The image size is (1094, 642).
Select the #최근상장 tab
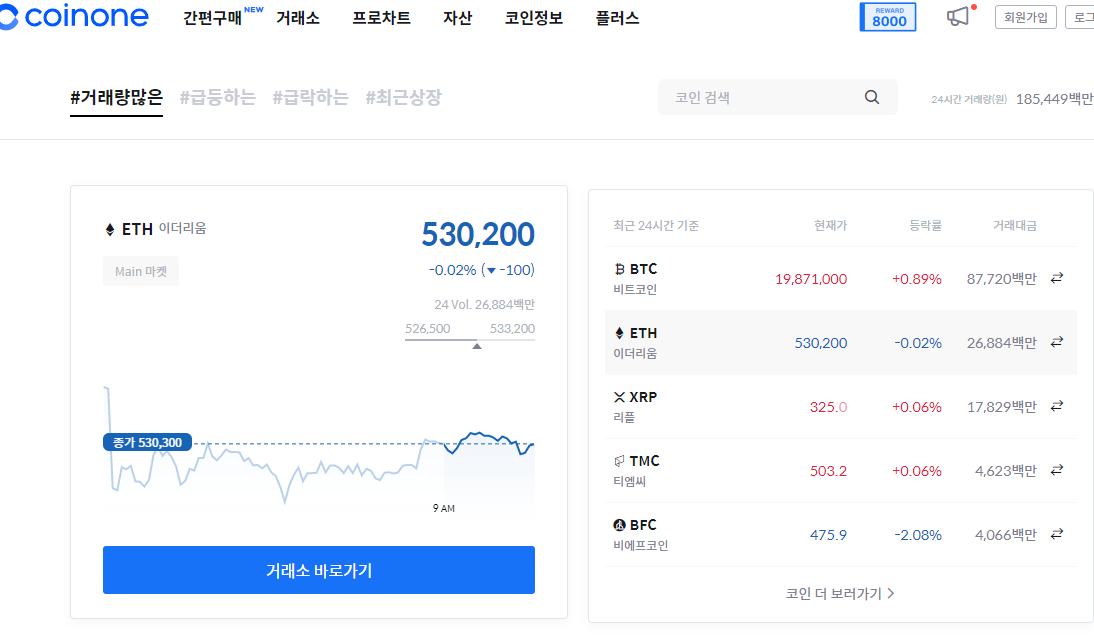403,97
